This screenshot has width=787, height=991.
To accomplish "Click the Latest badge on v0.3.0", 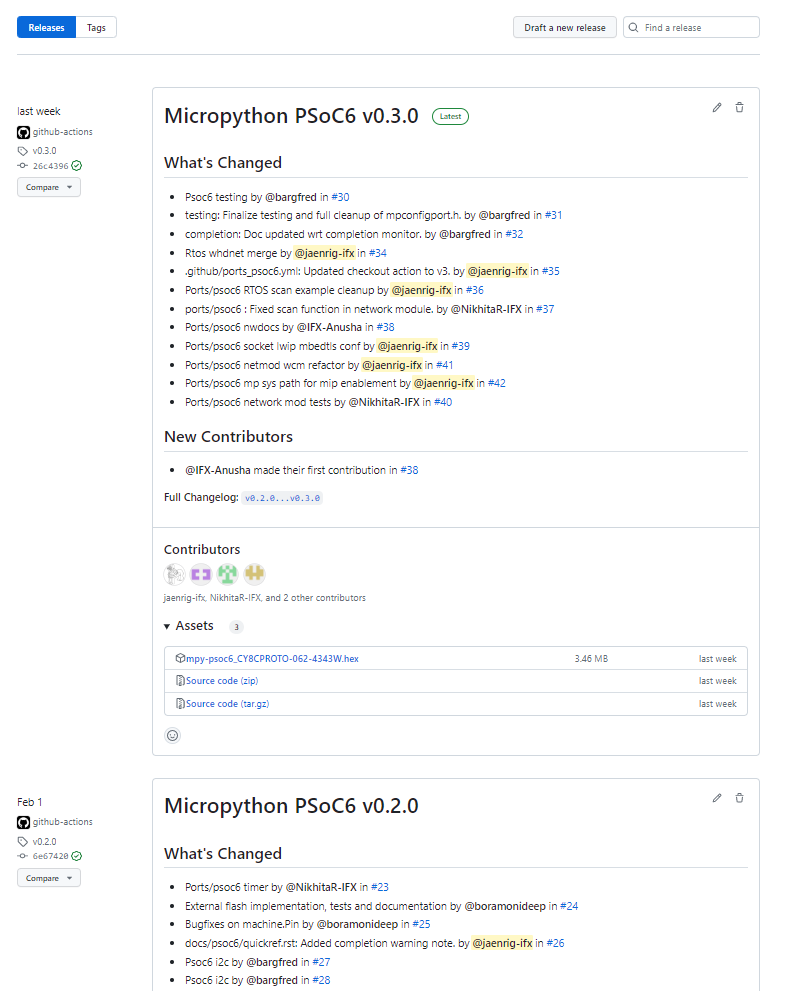I will point(450,116).
